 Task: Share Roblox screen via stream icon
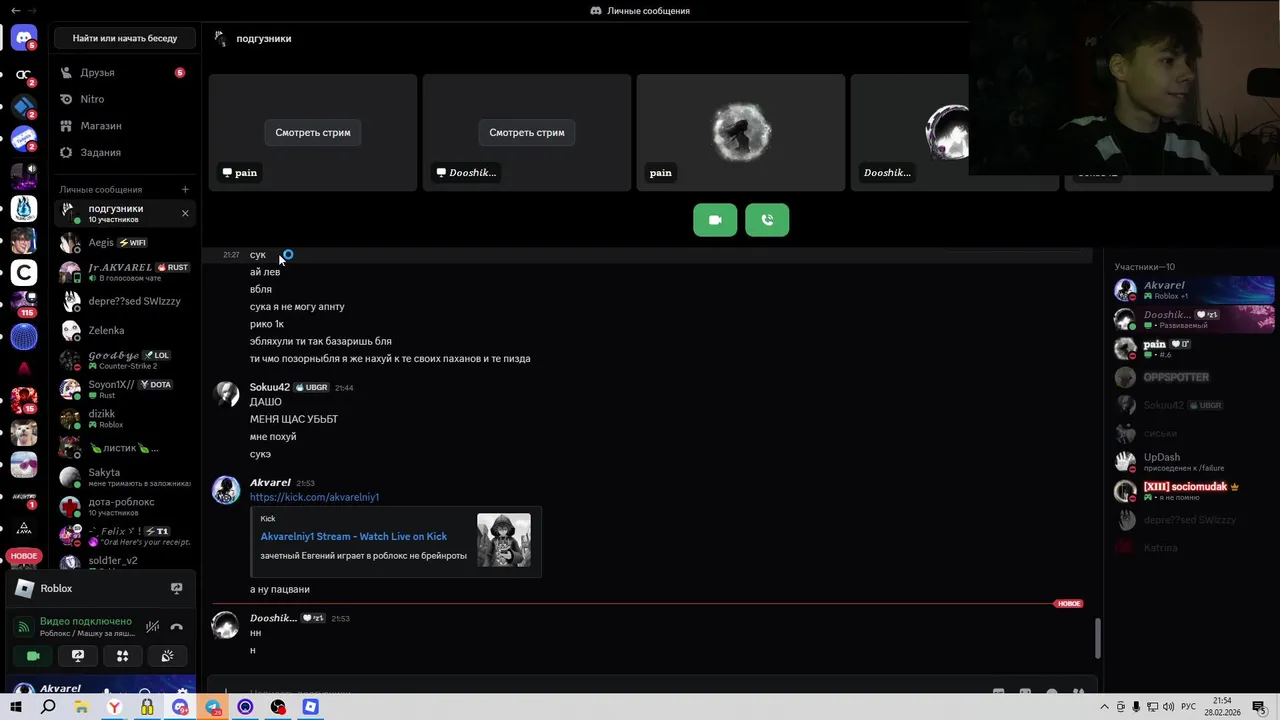coord(177,588)
